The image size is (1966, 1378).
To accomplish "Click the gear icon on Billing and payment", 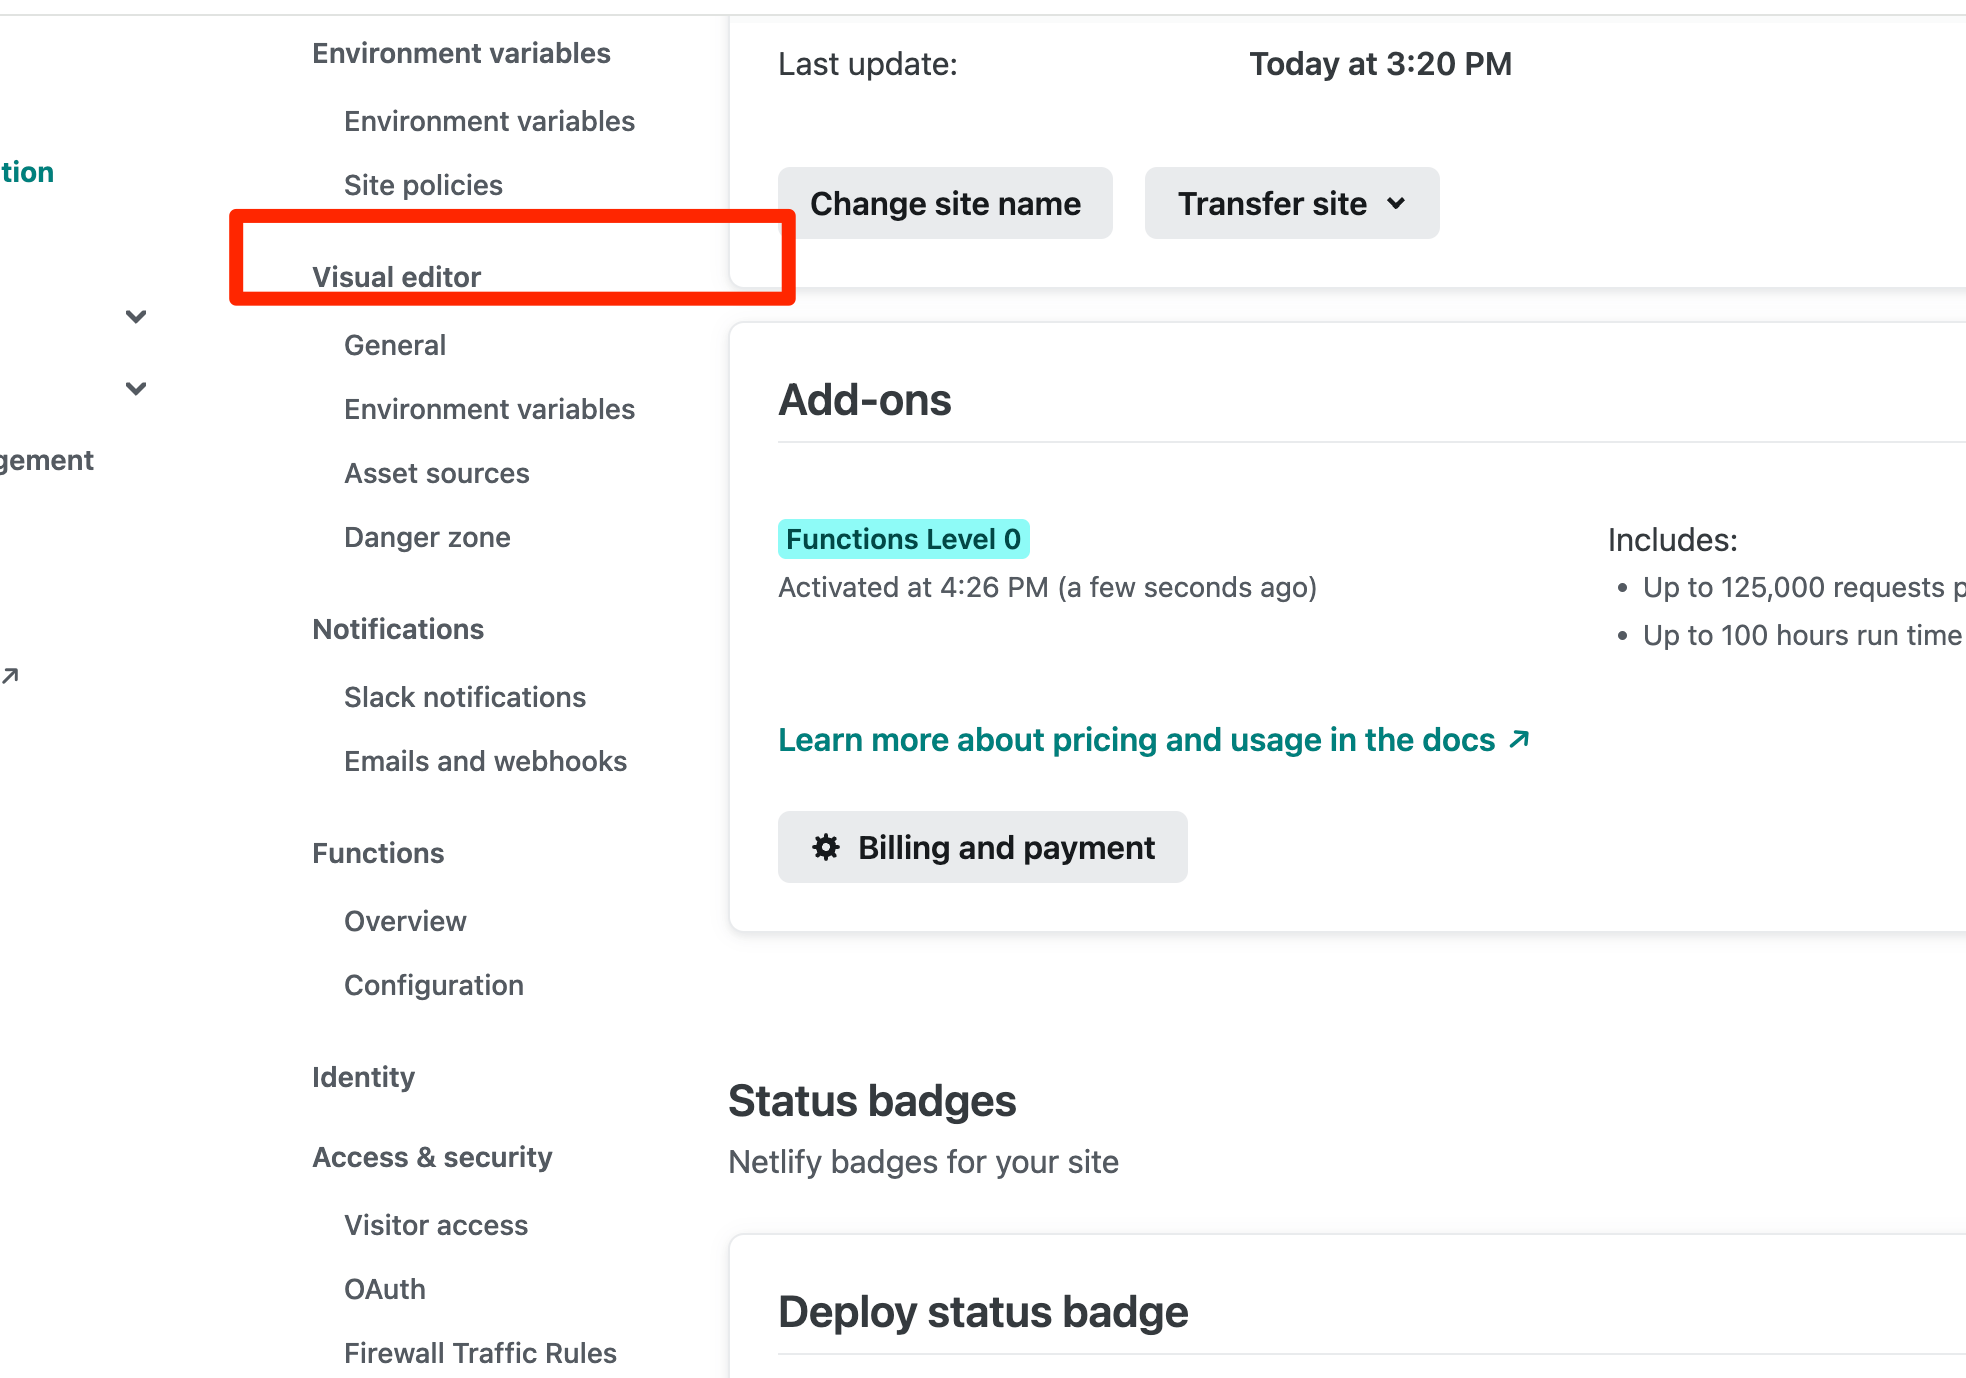I will point(825,847).
